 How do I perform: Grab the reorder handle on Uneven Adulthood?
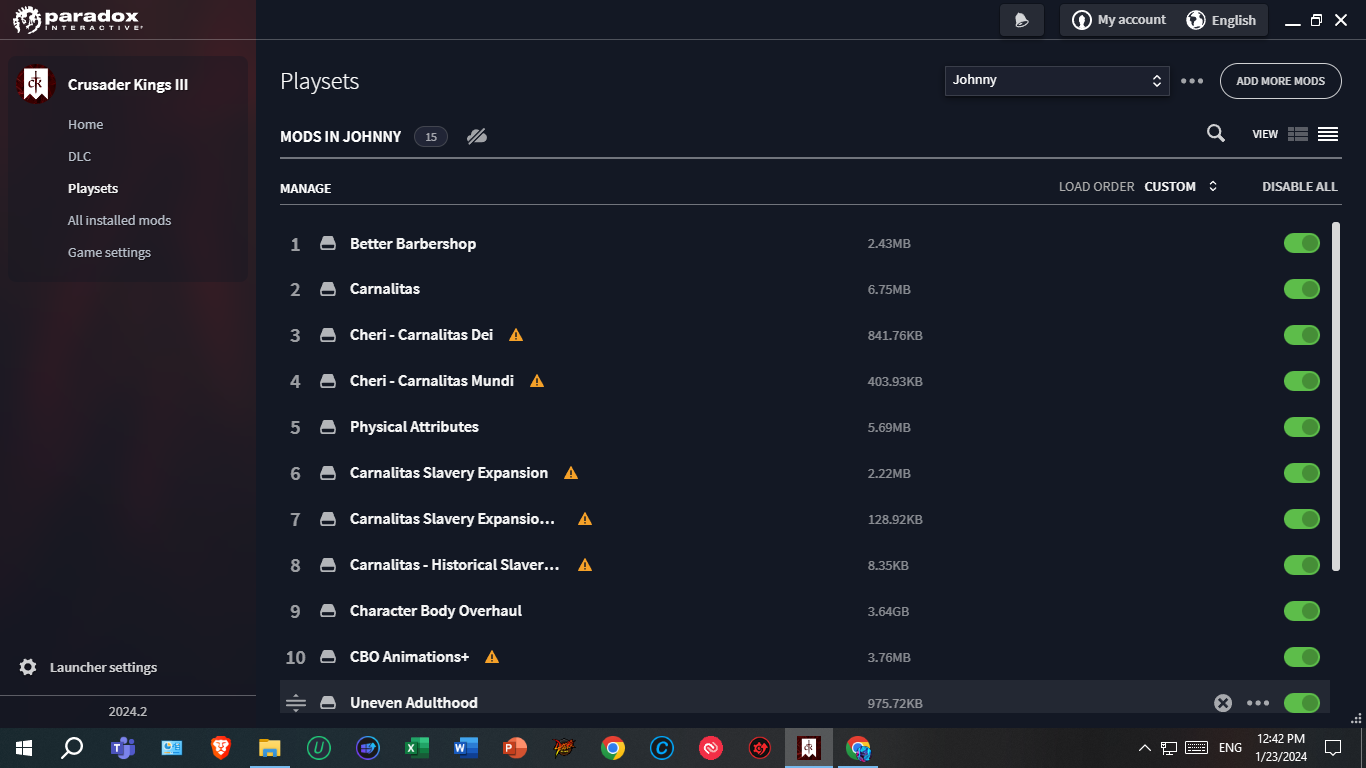coord(295,703)
